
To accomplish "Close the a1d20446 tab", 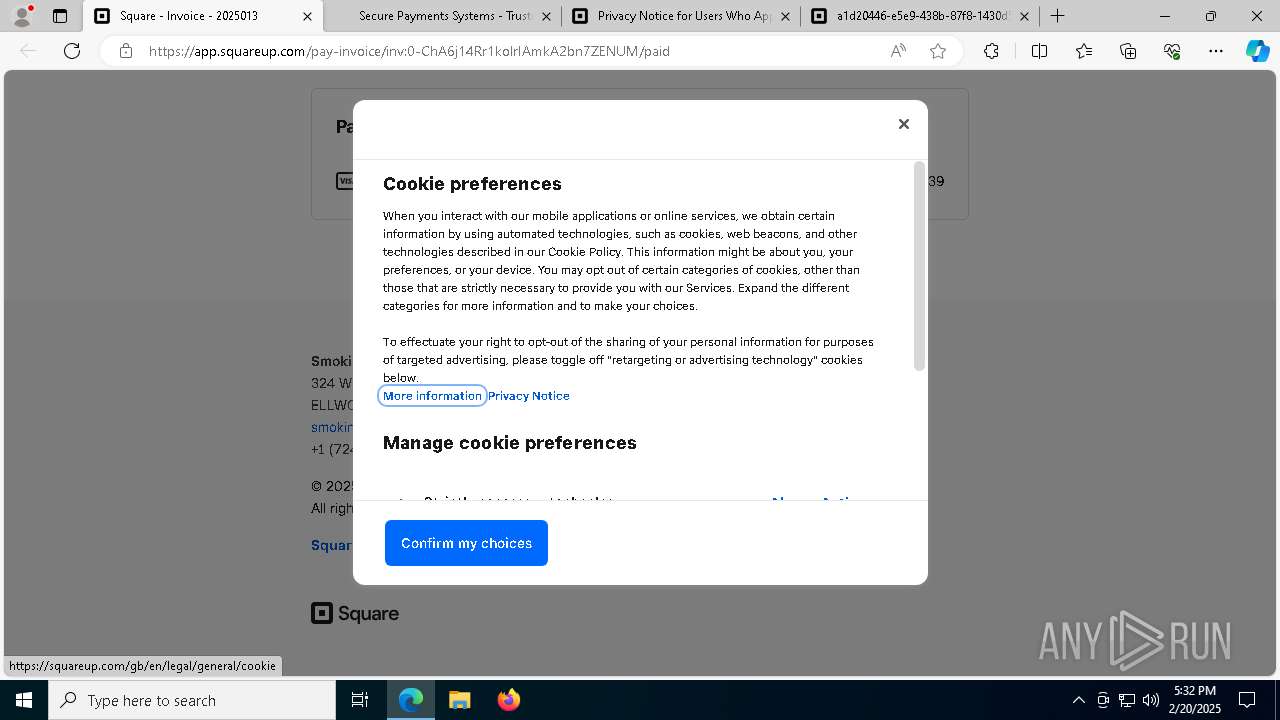I will pyautogui.click(x=1024, y=16).
